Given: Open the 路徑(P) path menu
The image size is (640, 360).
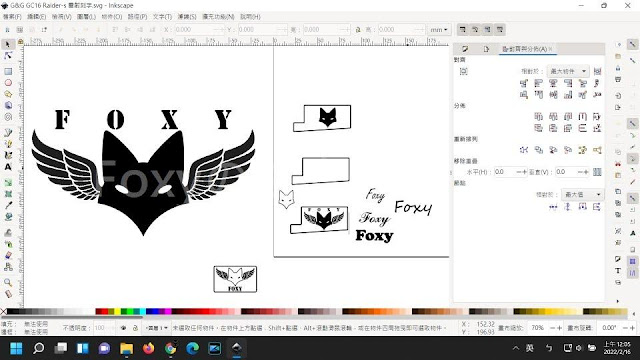Looking at the screenshot, I should coord(137,17).
